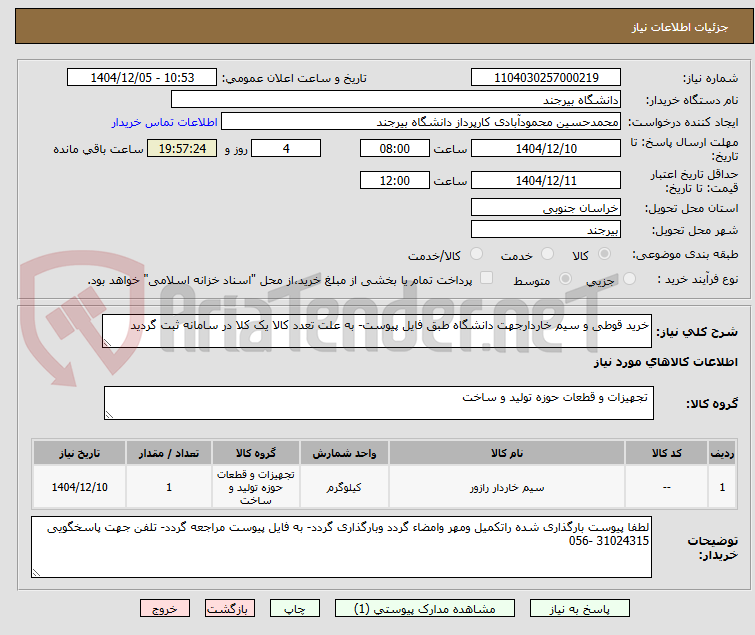Screen dimensions: 755x635
Task: Click the resize handle of شرح کلی نیاز box
Action: click(107, 343)
